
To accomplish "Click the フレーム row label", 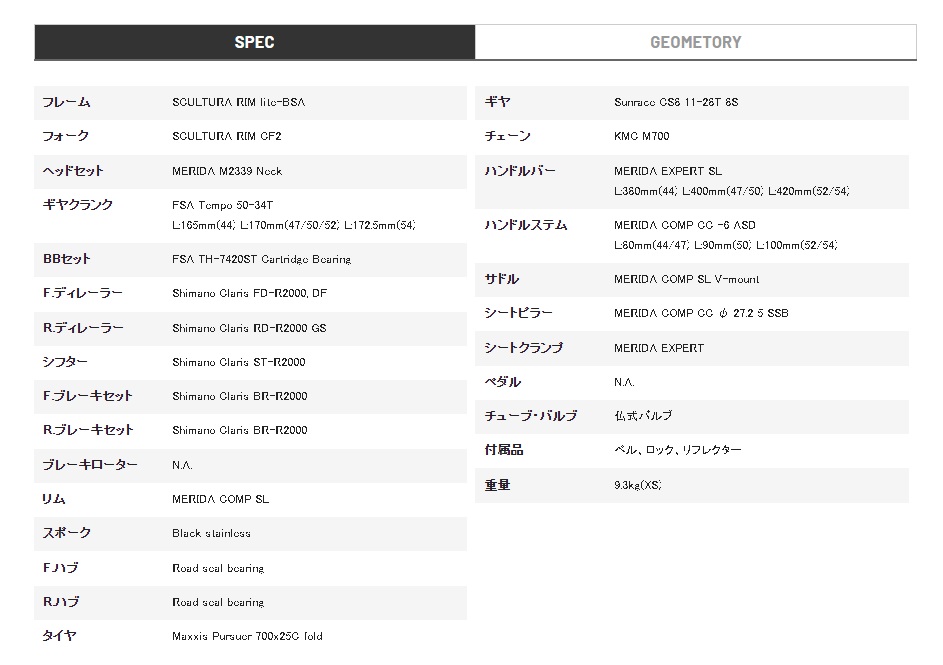I will click(x=66, y=102).
